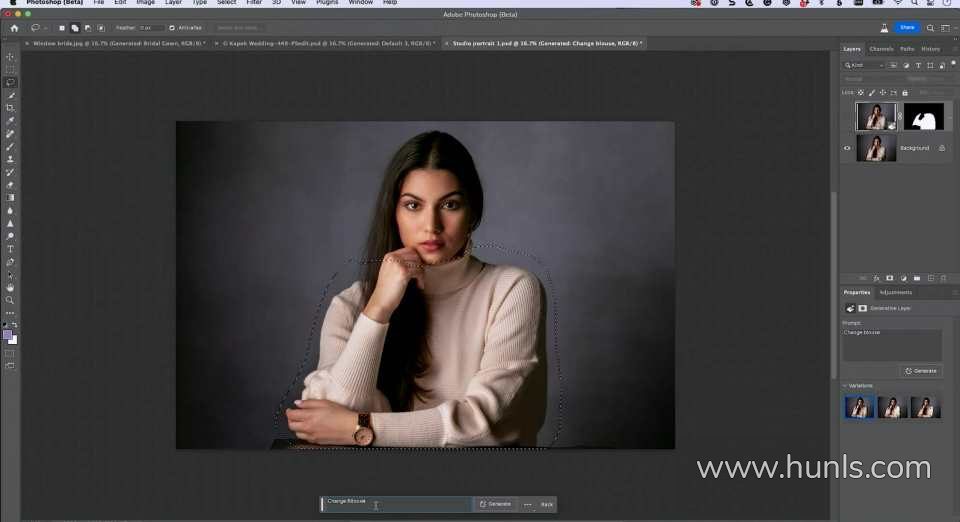Click the blue Share button
Image resolution: width=960 pixels, height=522 pixels.
(907, 28)
